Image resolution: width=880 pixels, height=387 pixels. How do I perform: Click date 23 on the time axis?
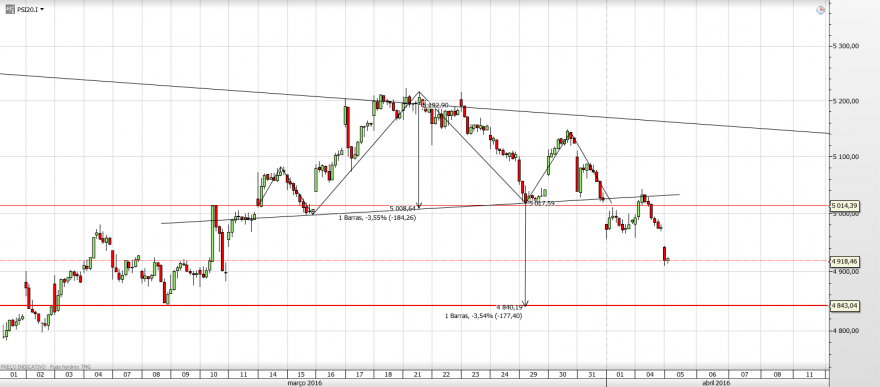click(x=475, y=374)
